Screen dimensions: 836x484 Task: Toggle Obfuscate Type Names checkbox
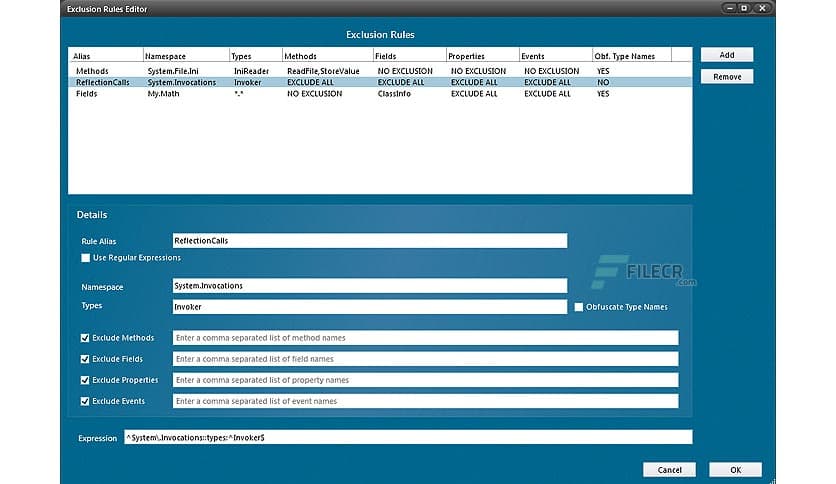(578, 307)
